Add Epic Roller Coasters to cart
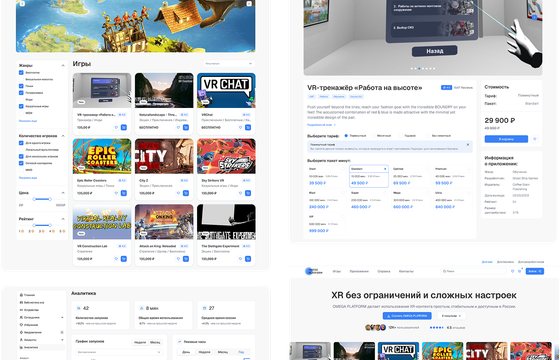560x360 pixels. pos(124,193)
